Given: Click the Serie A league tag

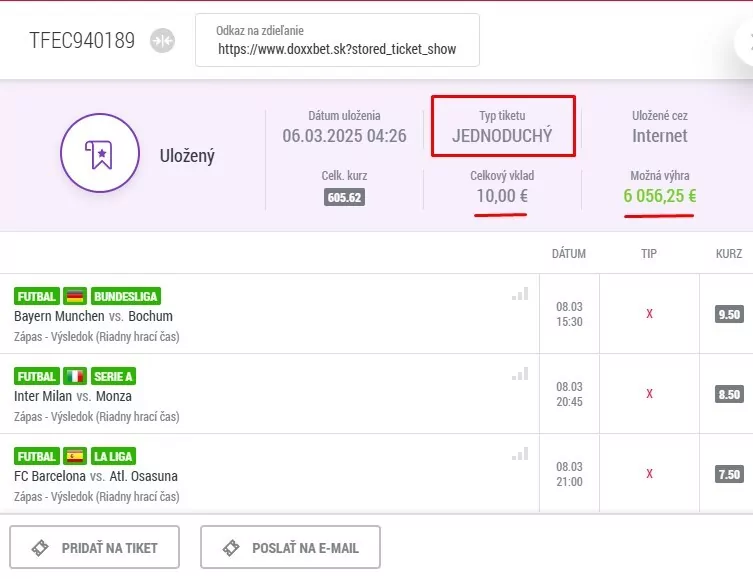Looking at the screenshot, I should pos(113,376).
